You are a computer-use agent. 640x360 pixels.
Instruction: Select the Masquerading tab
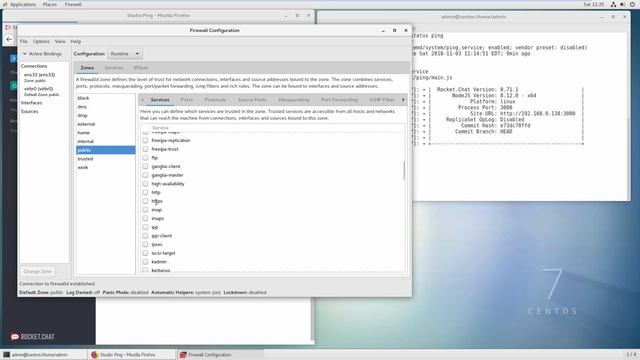click(x=294, y=100)
